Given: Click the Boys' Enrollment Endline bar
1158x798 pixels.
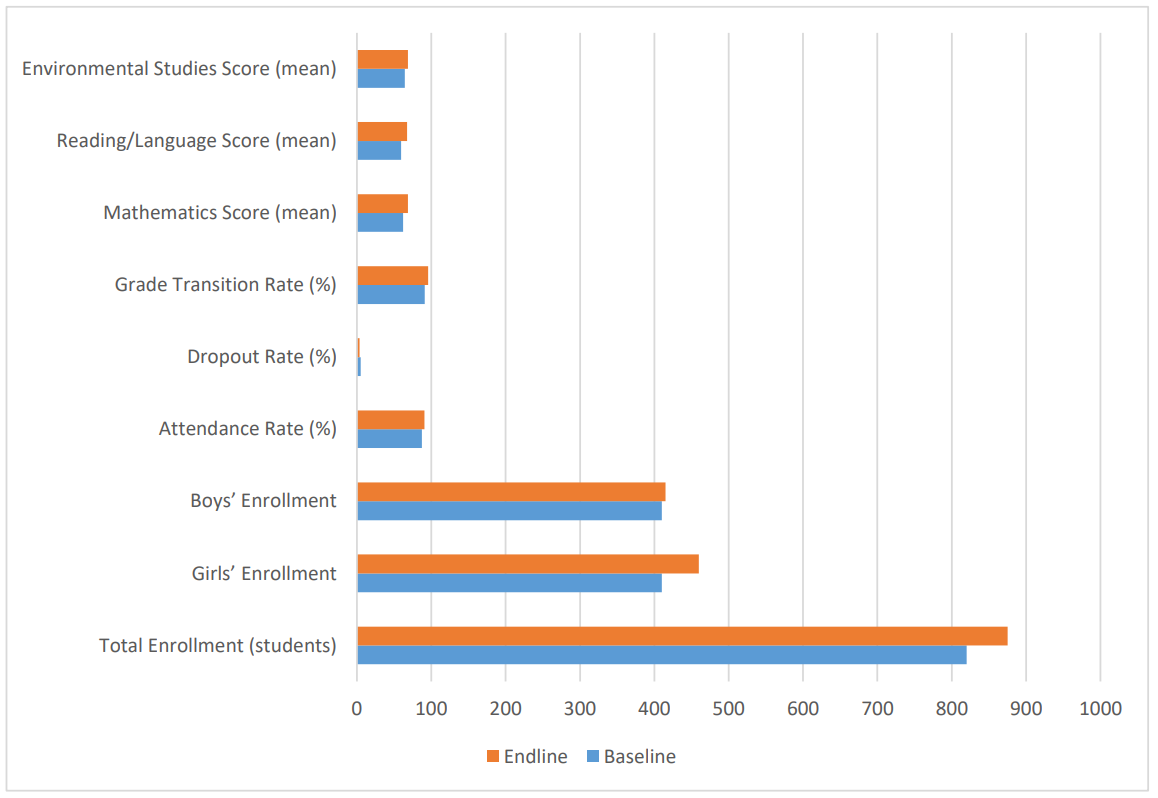Looking at the screenshot, I should 511,492.
